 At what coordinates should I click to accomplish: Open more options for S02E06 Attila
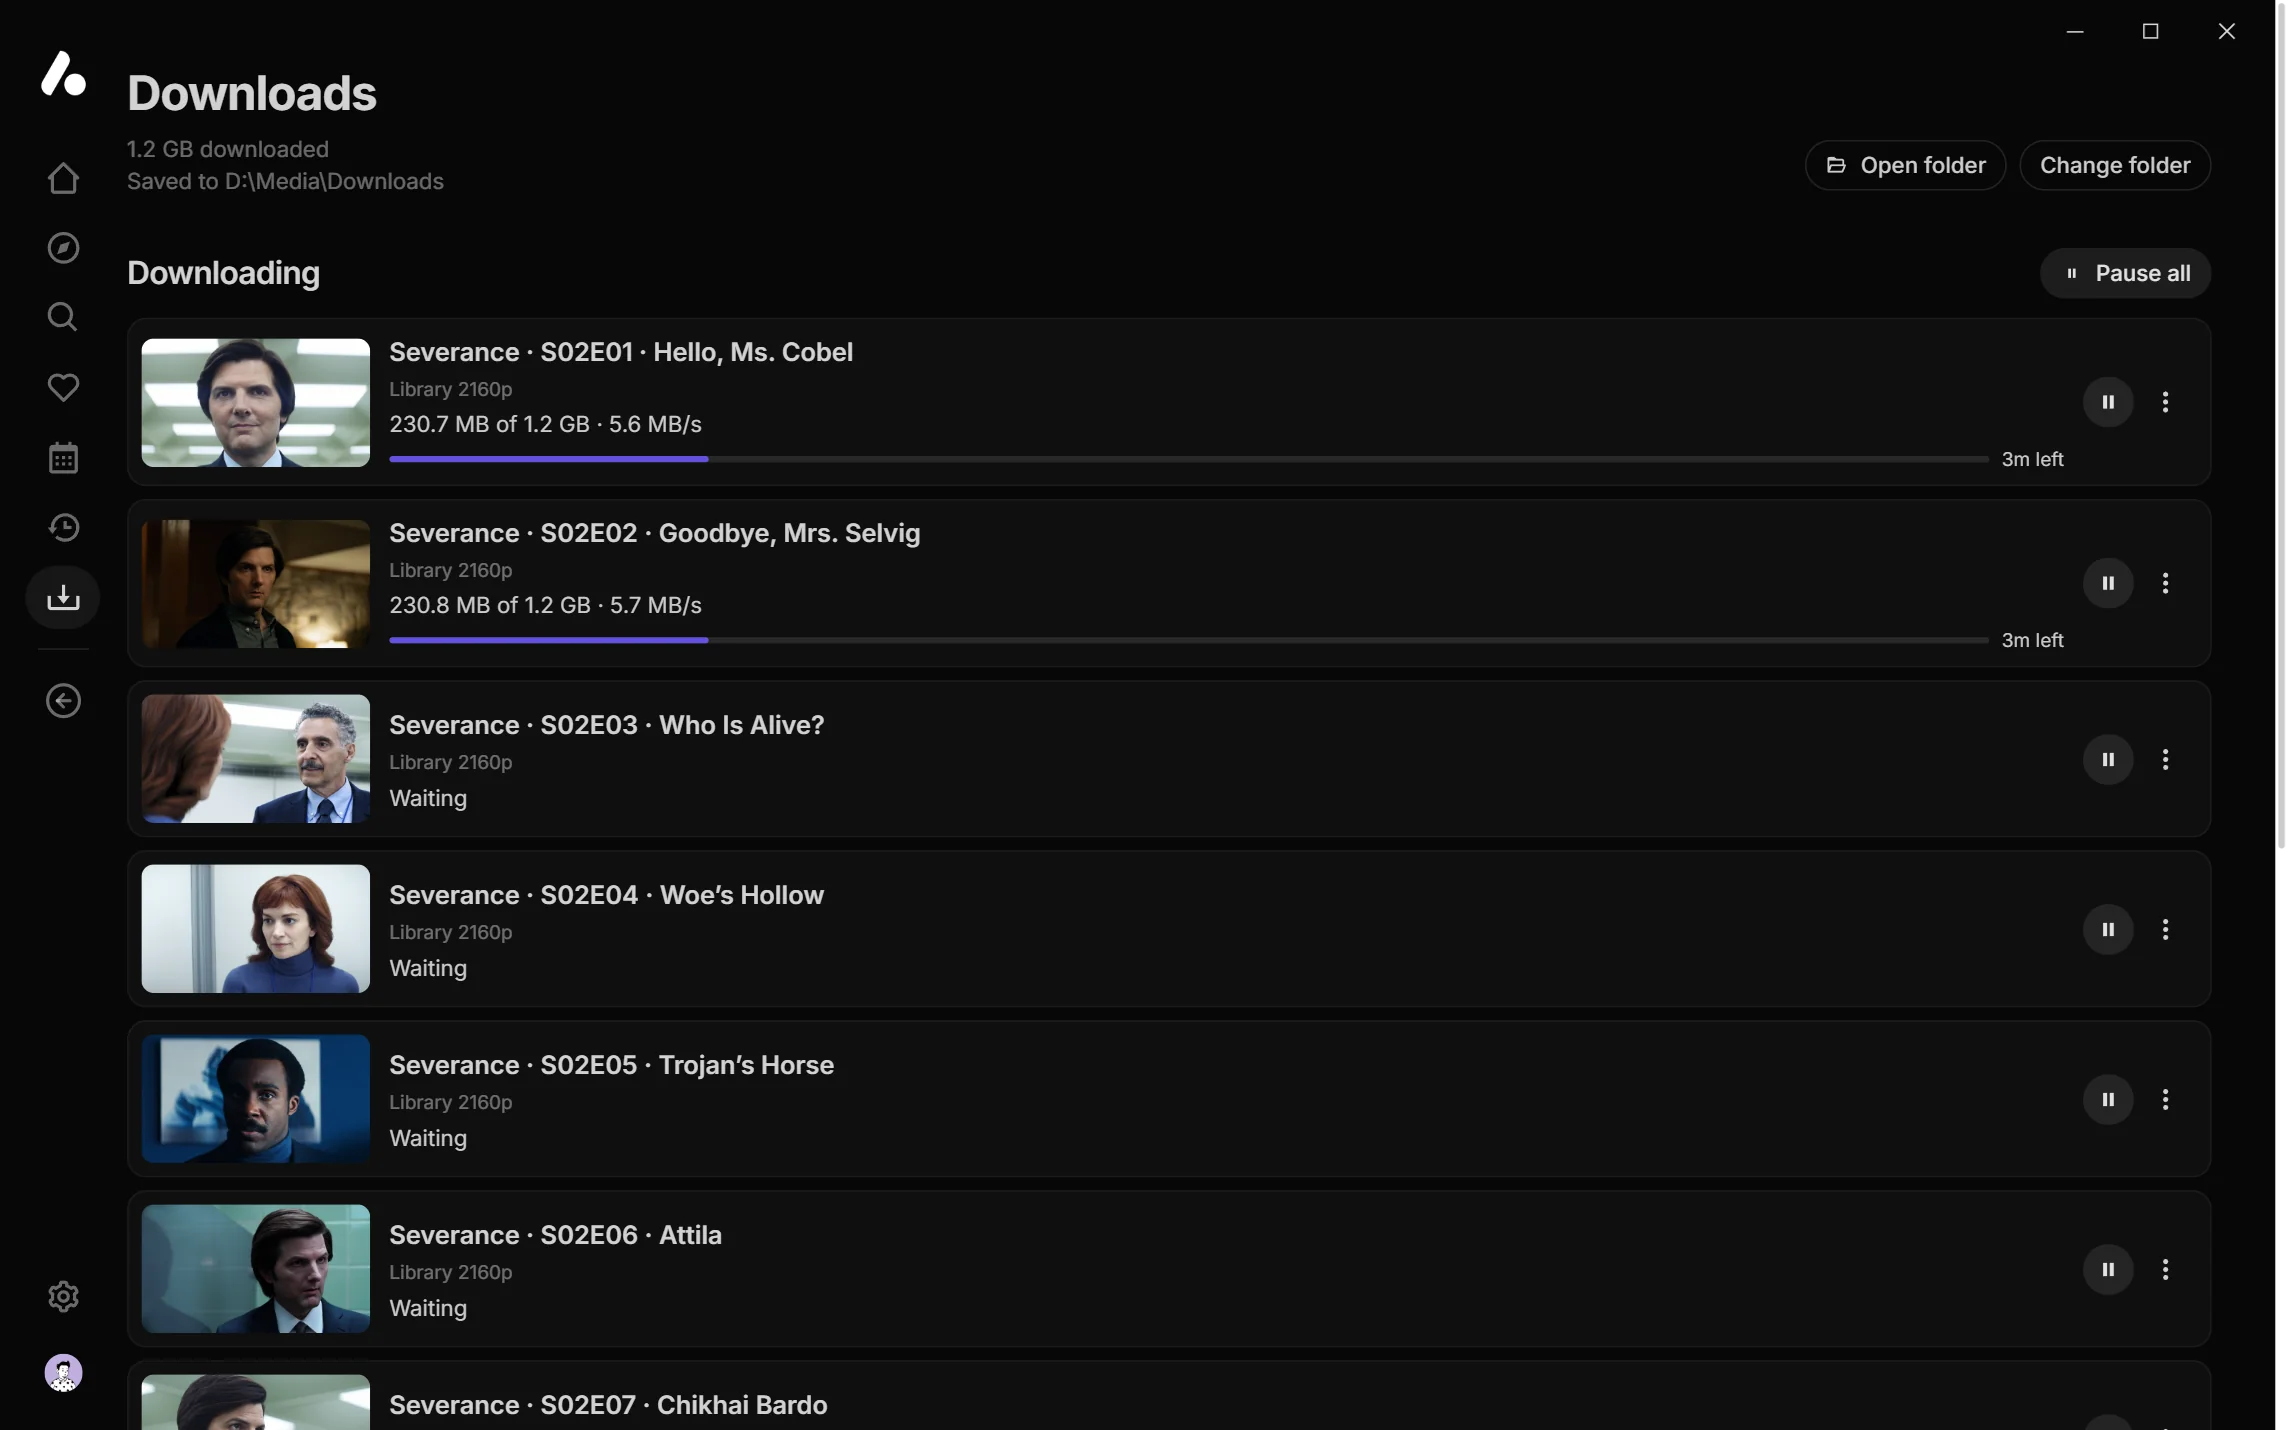tap(2165, 1269)
